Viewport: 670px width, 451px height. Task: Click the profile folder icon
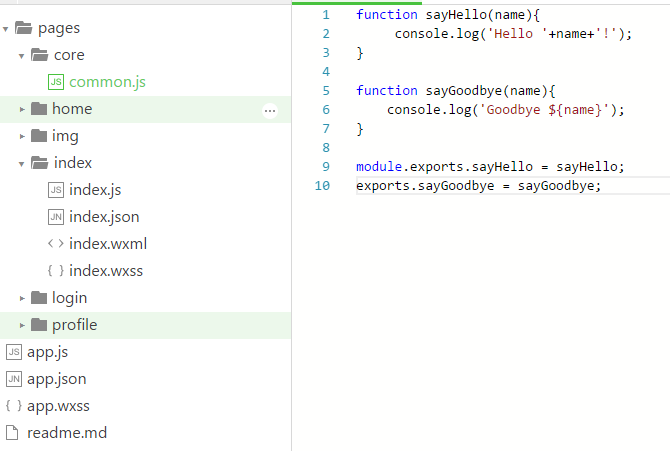point(39,324)
